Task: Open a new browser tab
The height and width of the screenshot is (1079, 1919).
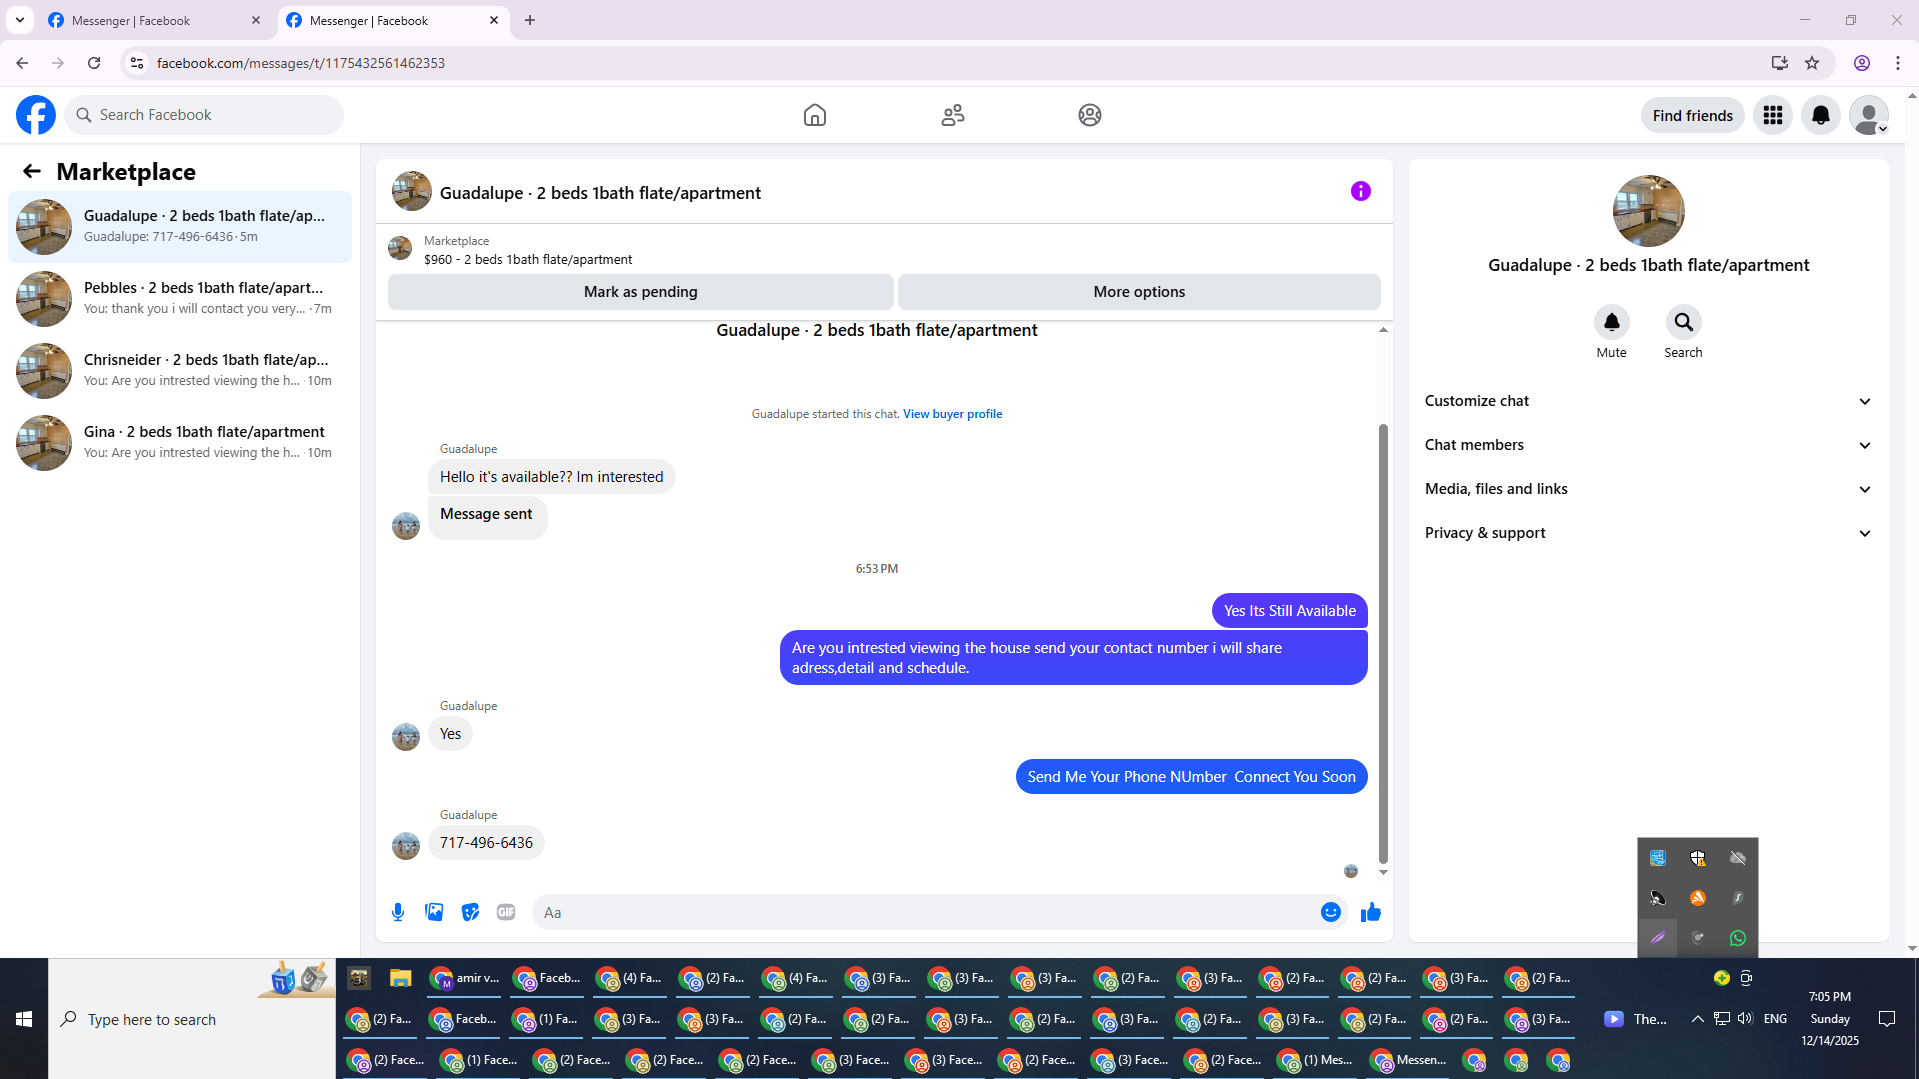Action: point(530,20)
